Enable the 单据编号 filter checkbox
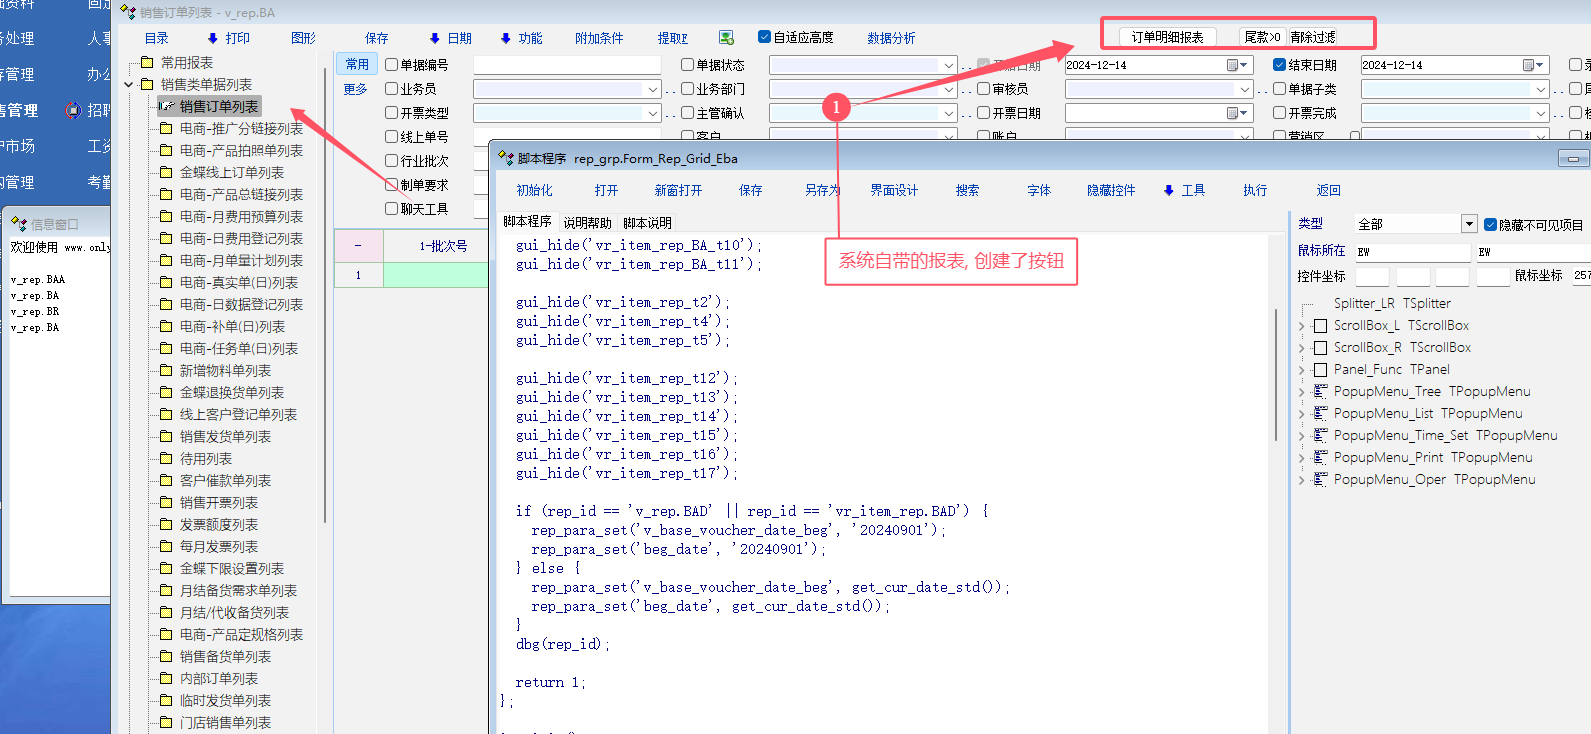Viewport: 1591px width, 734px height. click(x=392, y=65)
